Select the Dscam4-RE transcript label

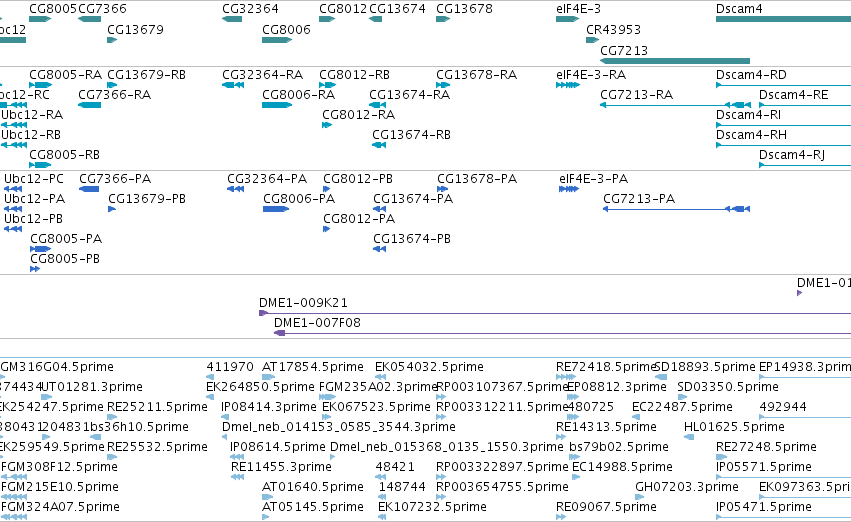793,94
